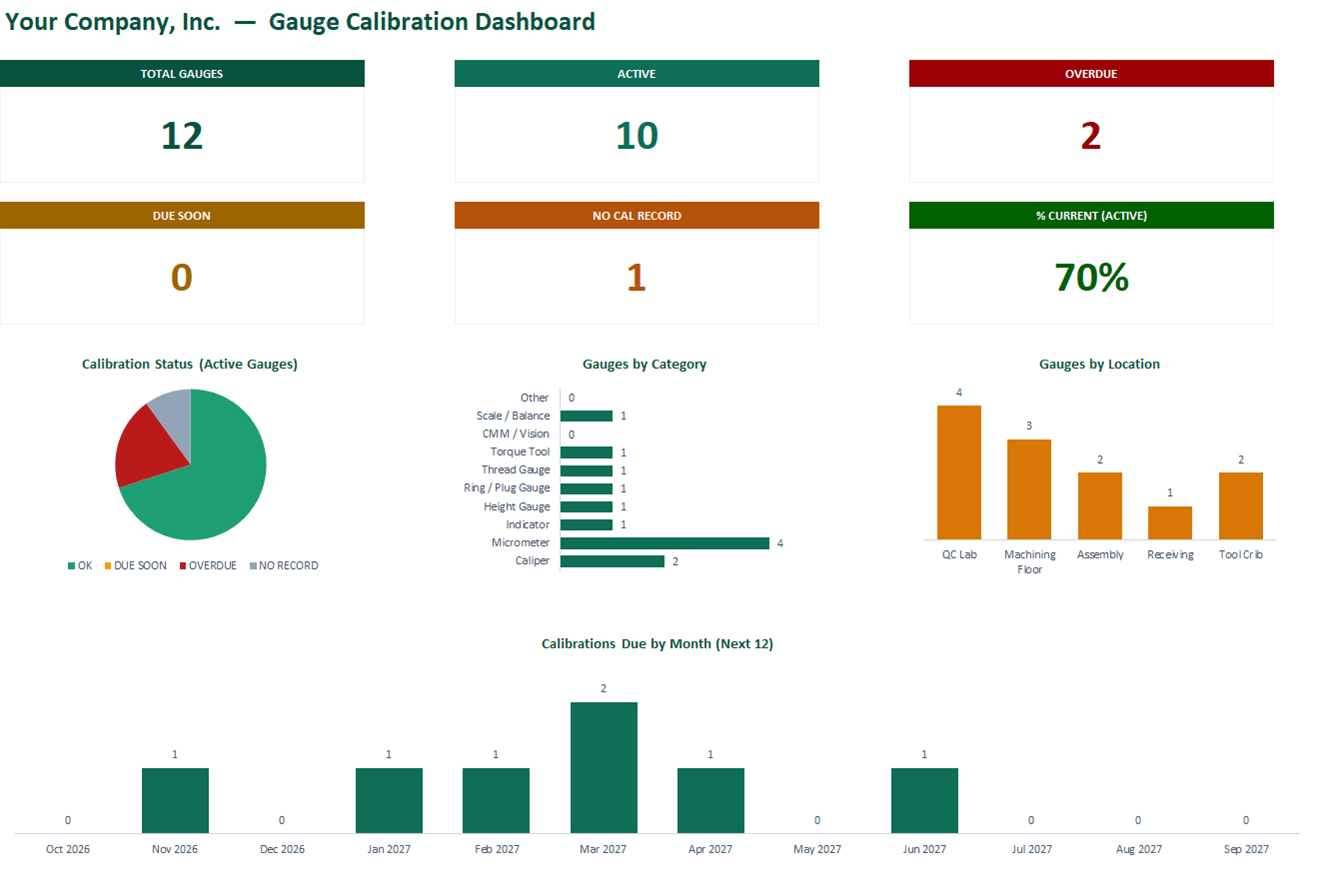1338x884 pixels.
Task: Click the ACTIVE card header
Action: tap(637, 74)
